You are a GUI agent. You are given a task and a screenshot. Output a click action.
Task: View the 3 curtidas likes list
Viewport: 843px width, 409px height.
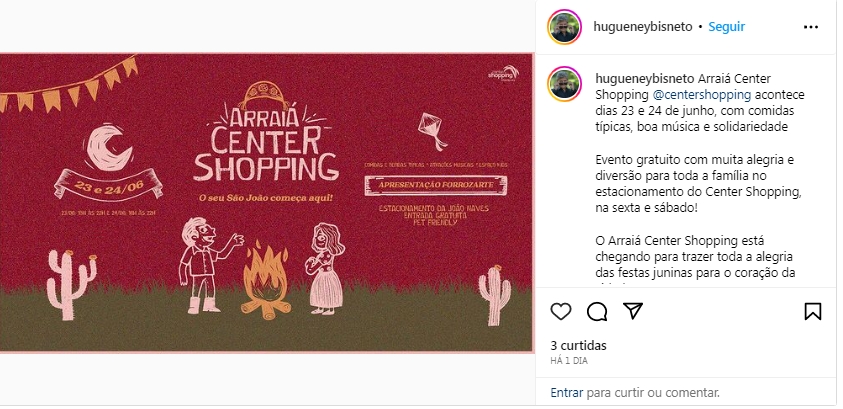pos(578,346)
